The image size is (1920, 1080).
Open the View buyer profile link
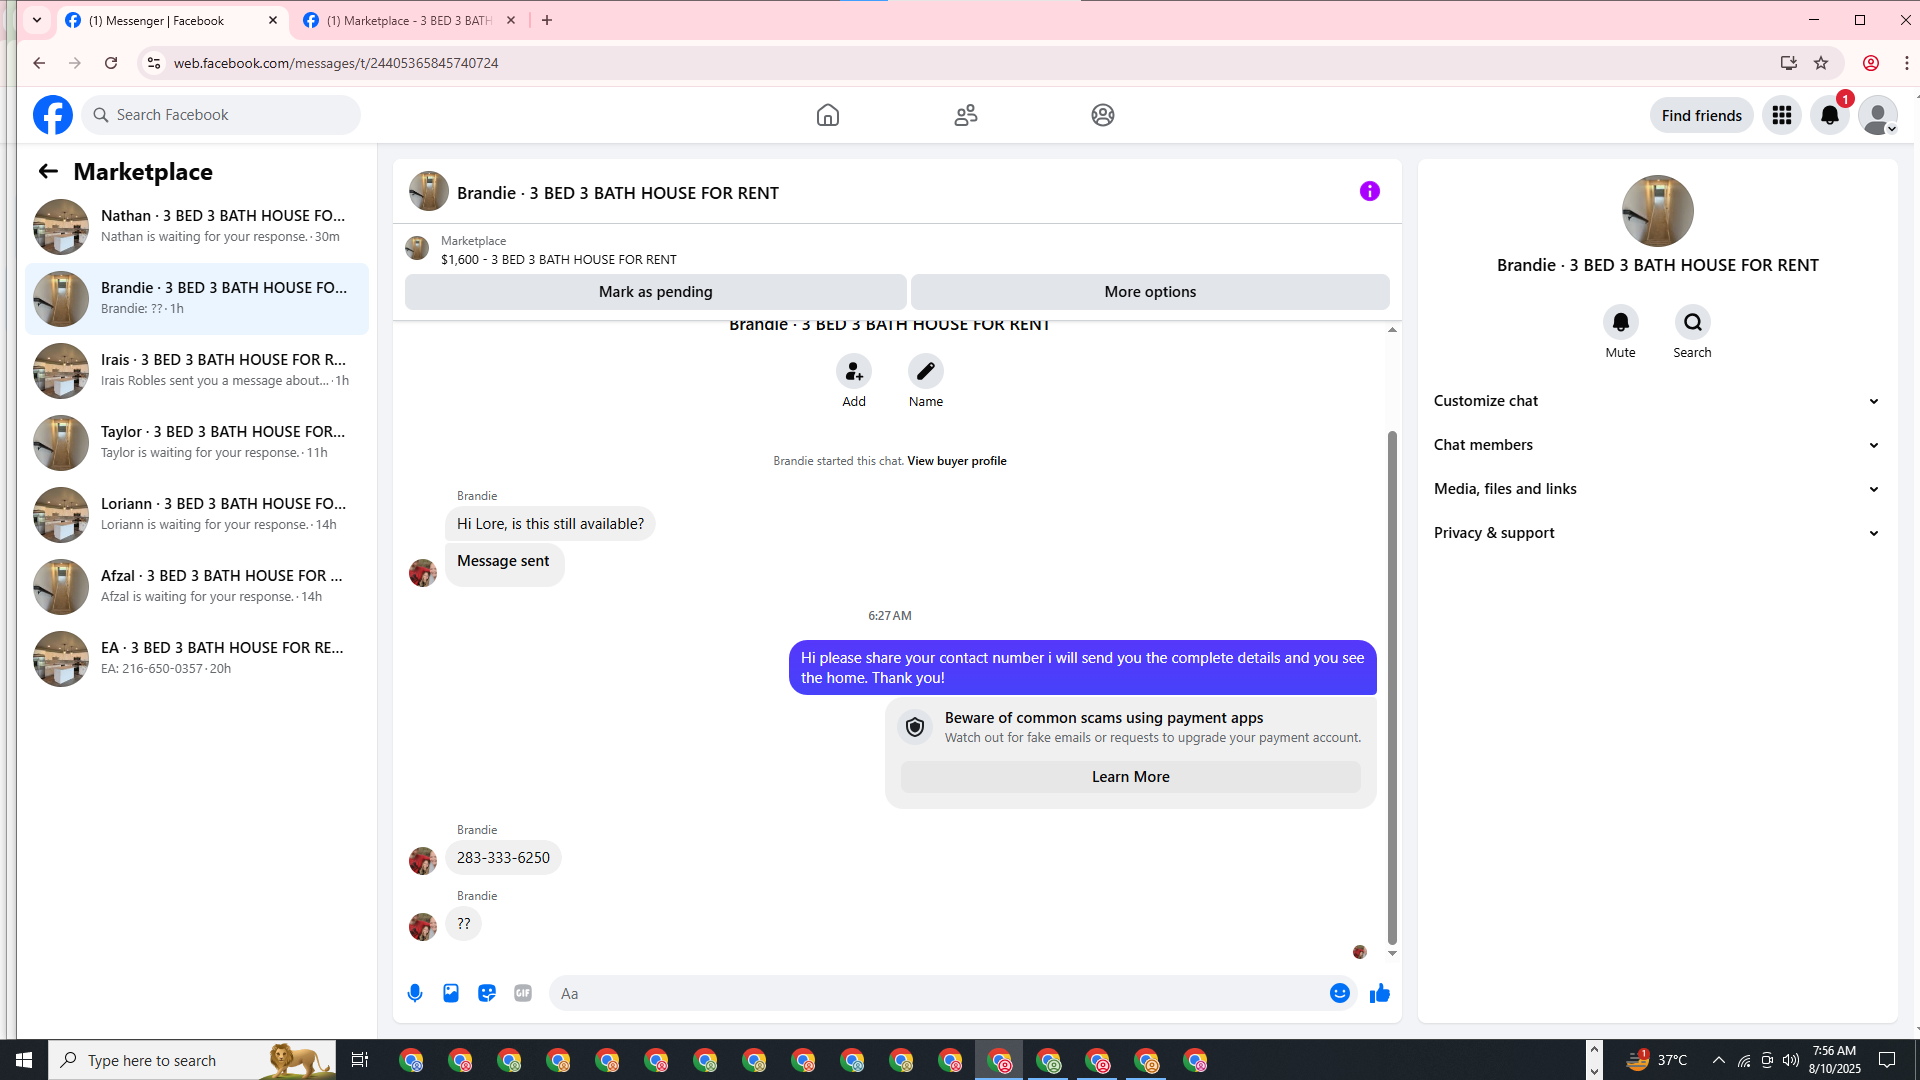tap(956, 461)
